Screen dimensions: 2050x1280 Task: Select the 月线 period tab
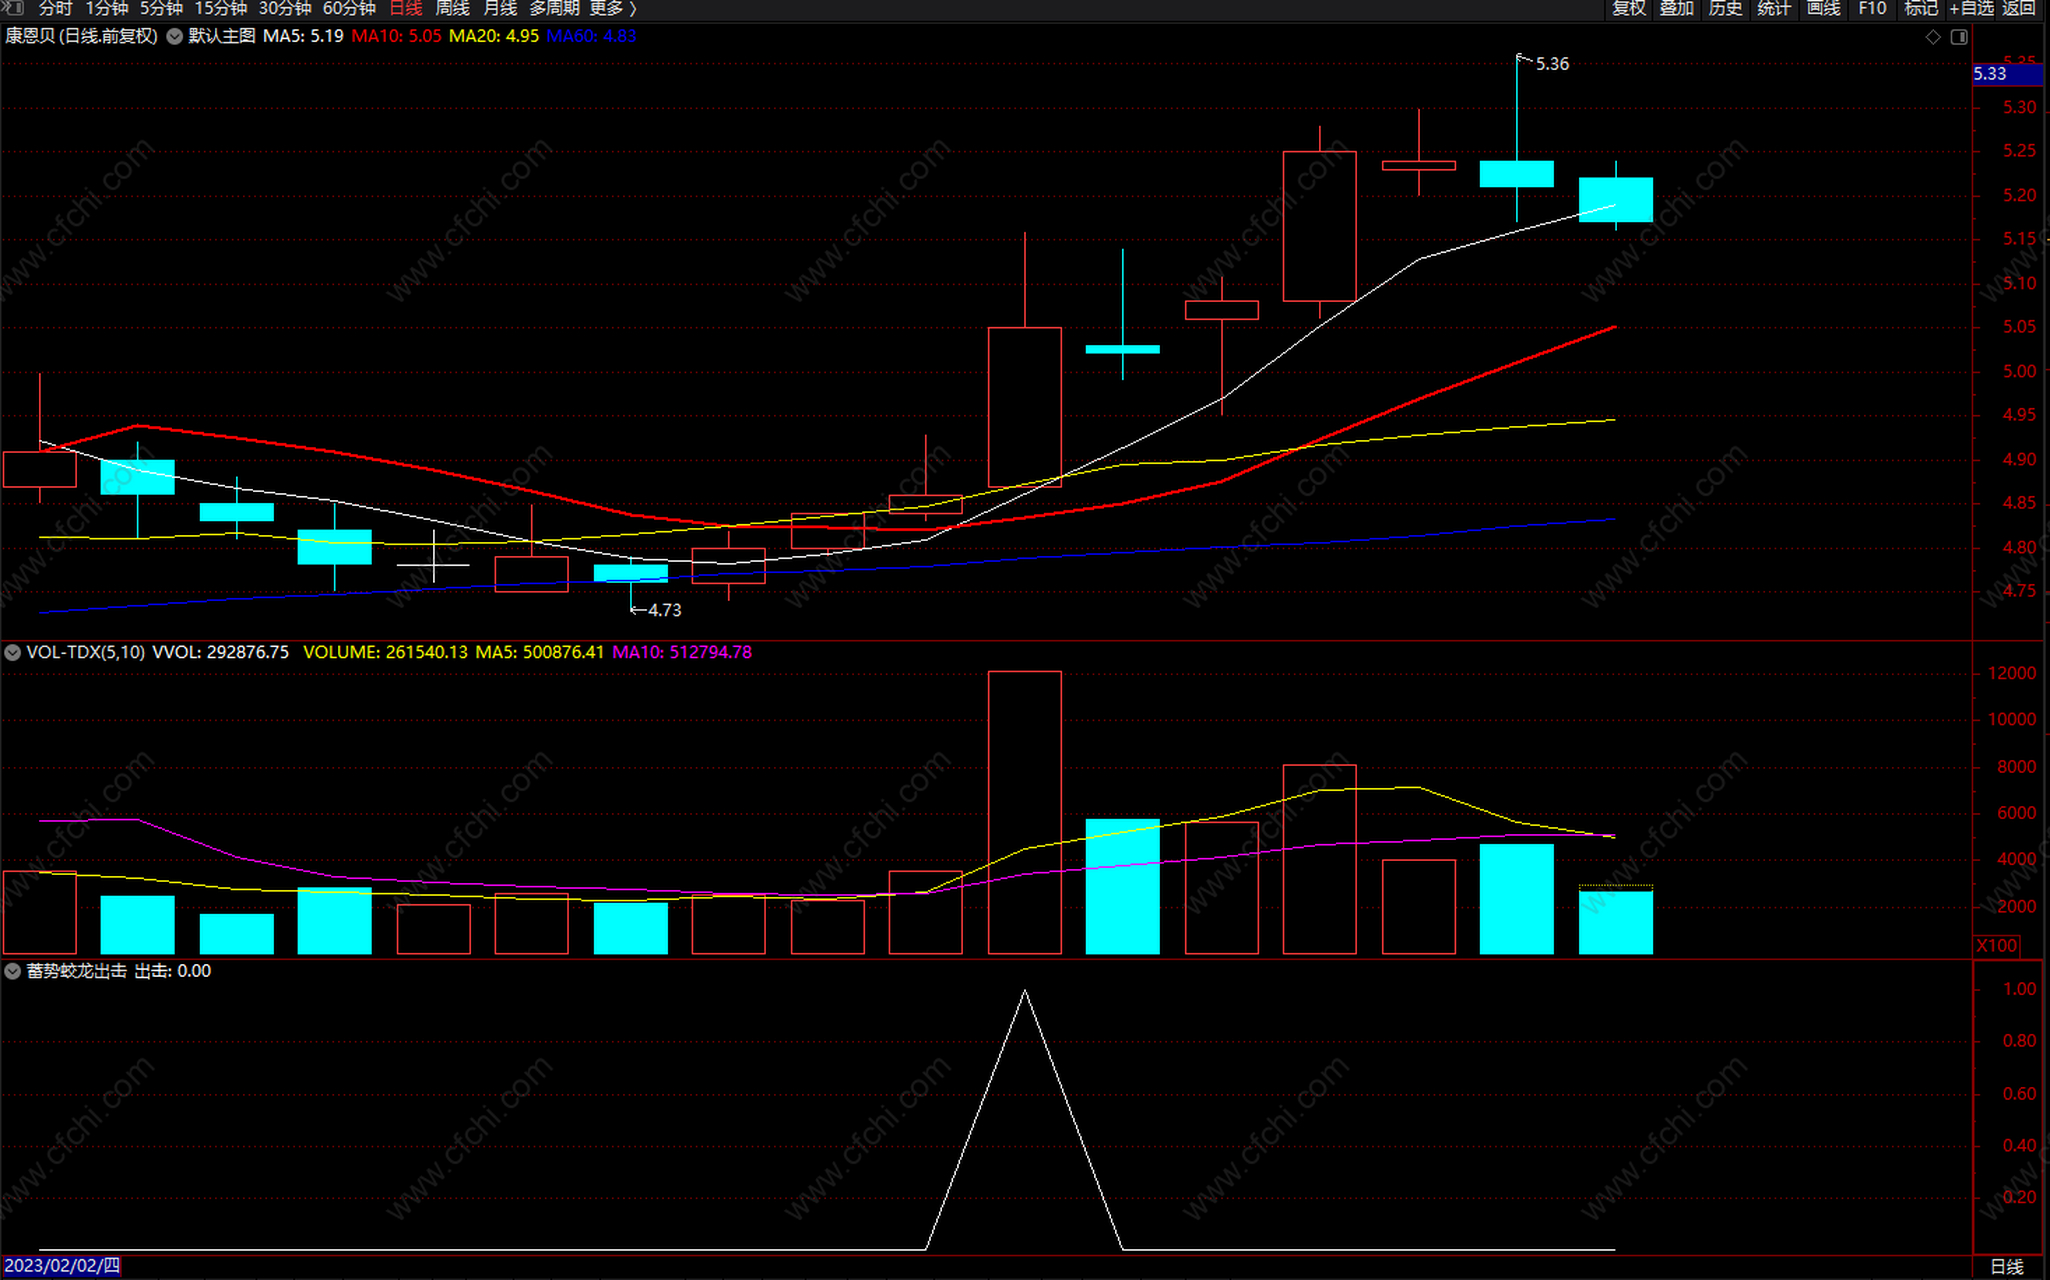coord(500,8)
